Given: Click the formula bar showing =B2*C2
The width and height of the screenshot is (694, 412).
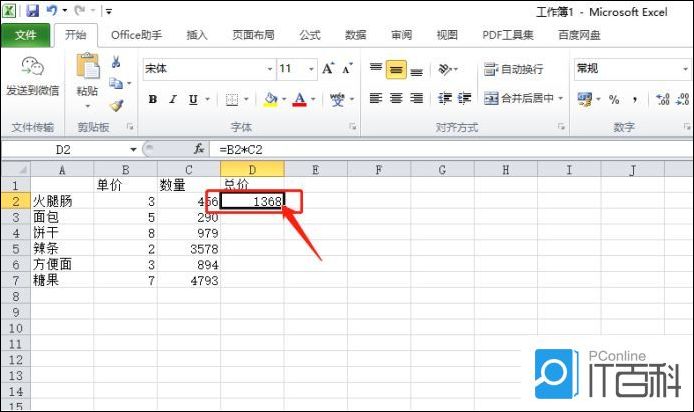Looking at the screenshot, I should (x=450, y=150).
